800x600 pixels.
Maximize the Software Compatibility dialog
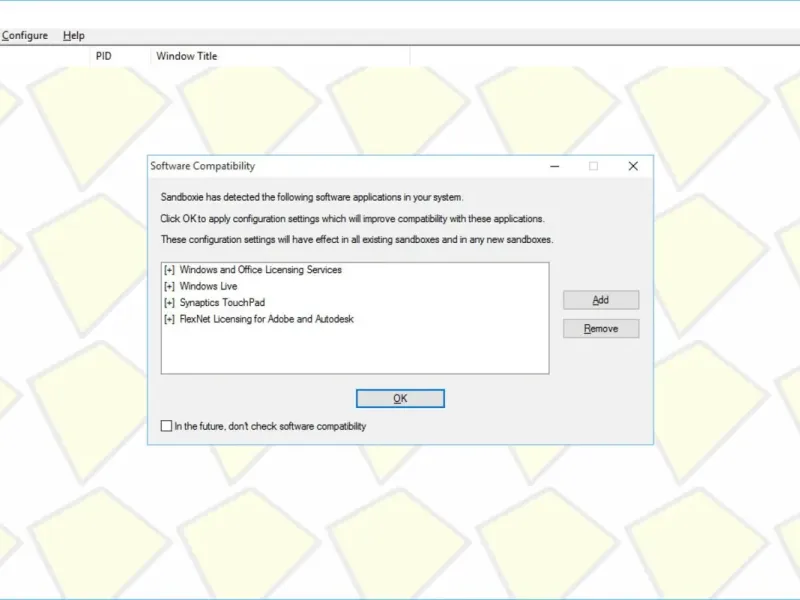click(x=593, y=166)
